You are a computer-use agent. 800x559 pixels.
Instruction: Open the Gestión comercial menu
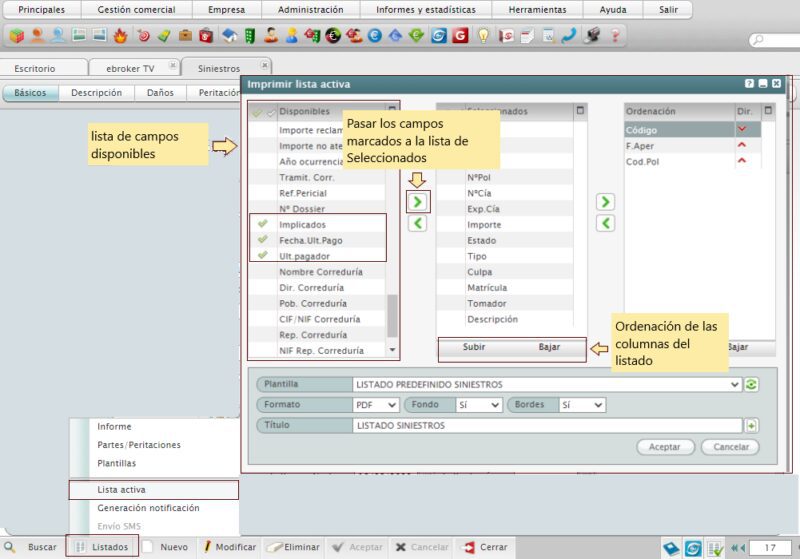pos(136,9)
